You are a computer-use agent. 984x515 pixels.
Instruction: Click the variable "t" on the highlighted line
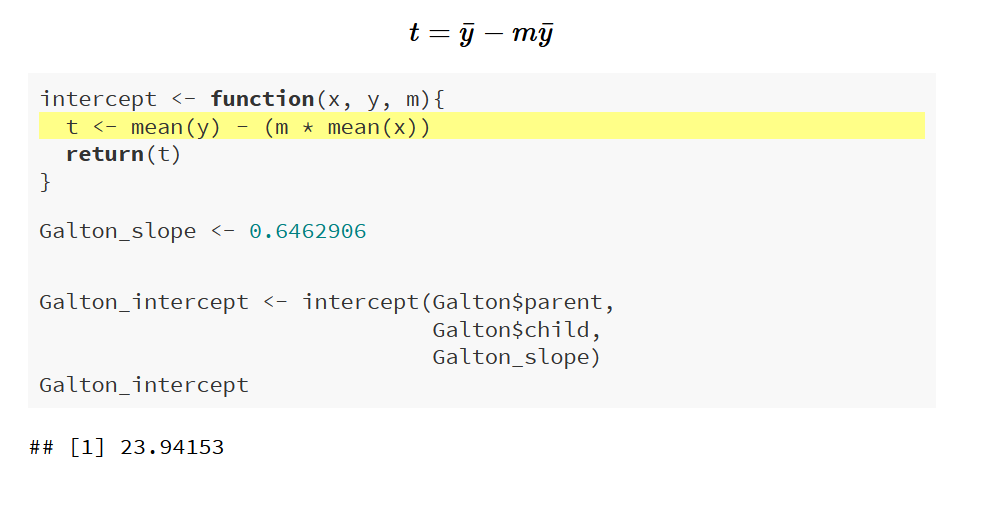tap(72, 127)
